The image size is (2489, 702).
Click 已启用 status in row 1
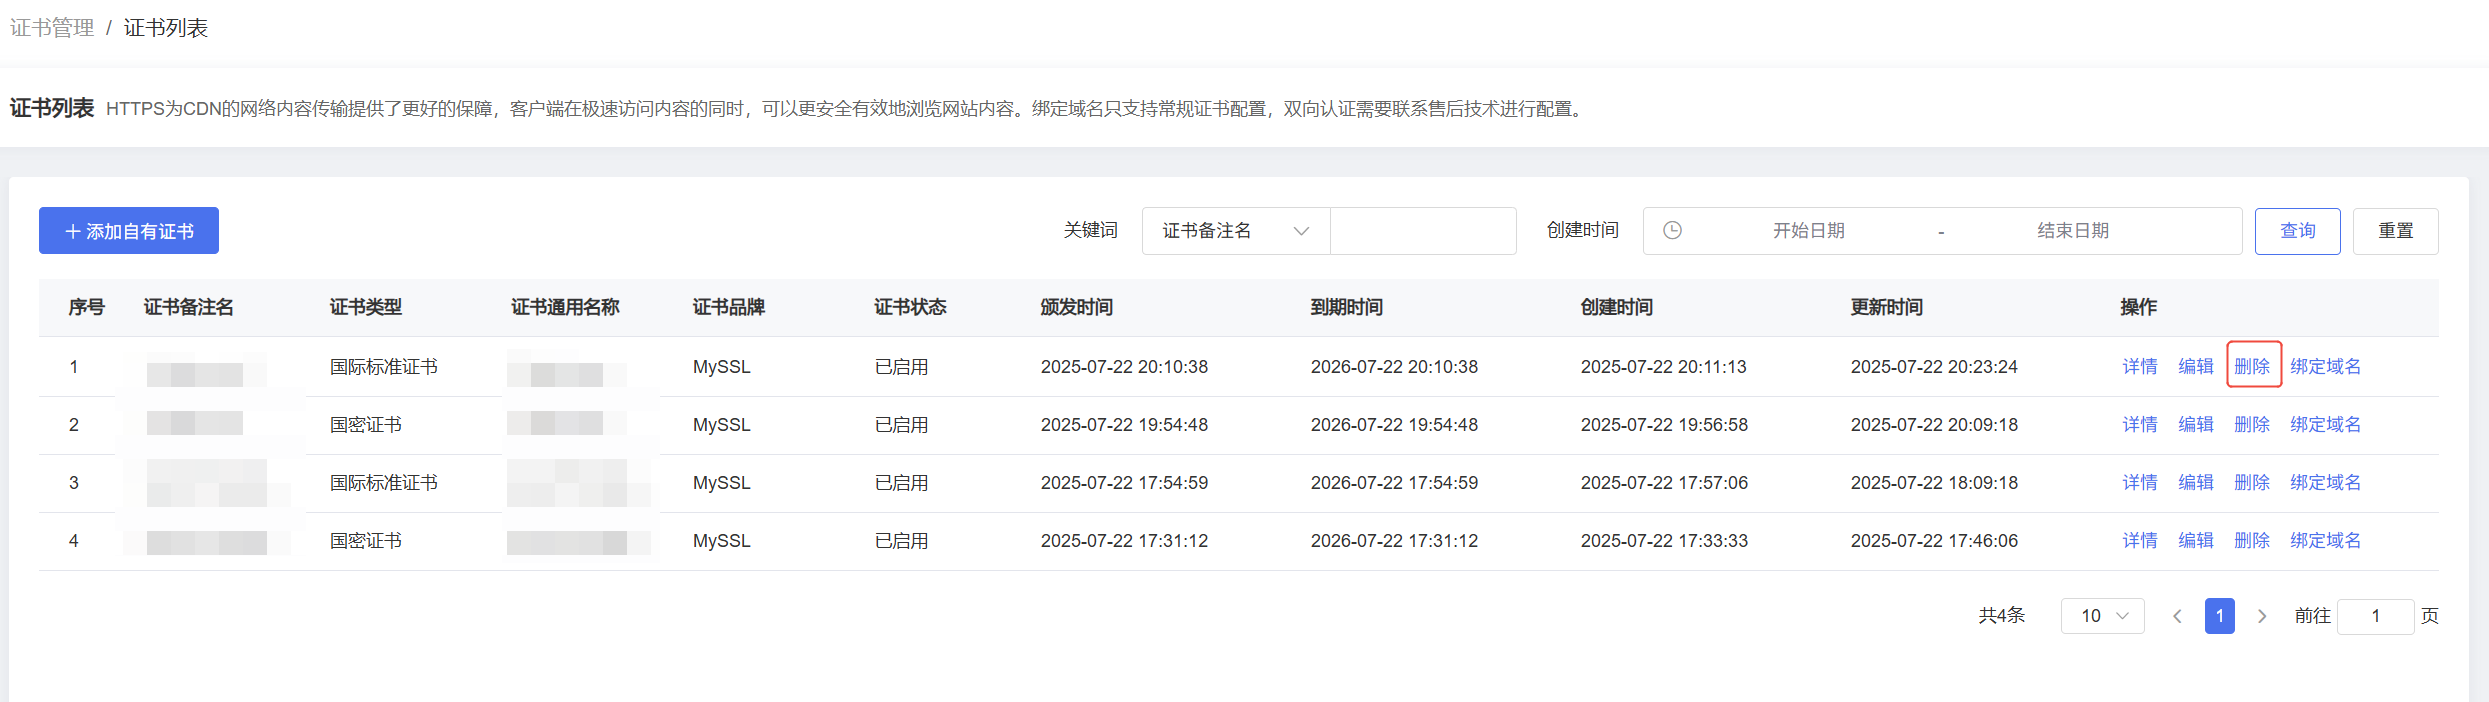point(901,367)
